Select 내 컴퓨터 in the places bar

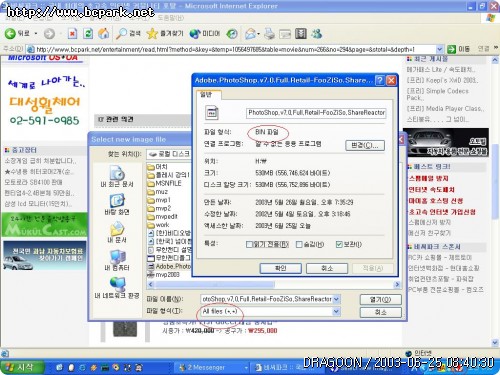click(x=117, y=260)
